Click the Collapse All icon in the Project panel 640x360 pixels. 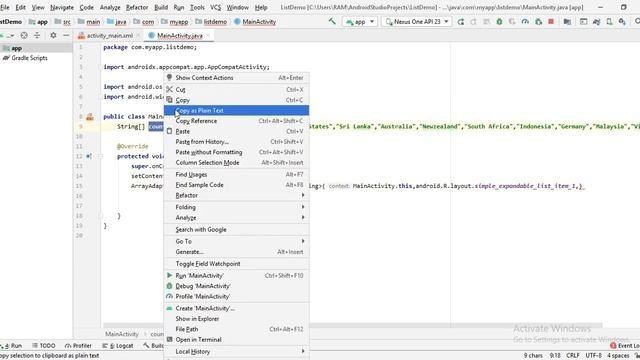[x=37, y=36]
